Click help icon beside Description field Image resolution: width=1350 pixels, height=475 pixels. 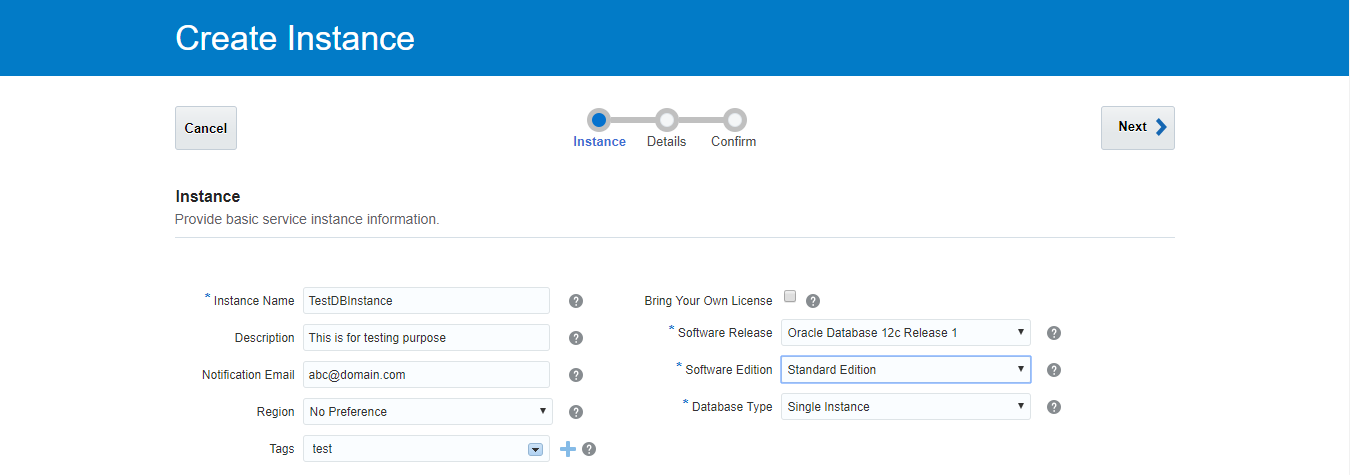(576, 338)
